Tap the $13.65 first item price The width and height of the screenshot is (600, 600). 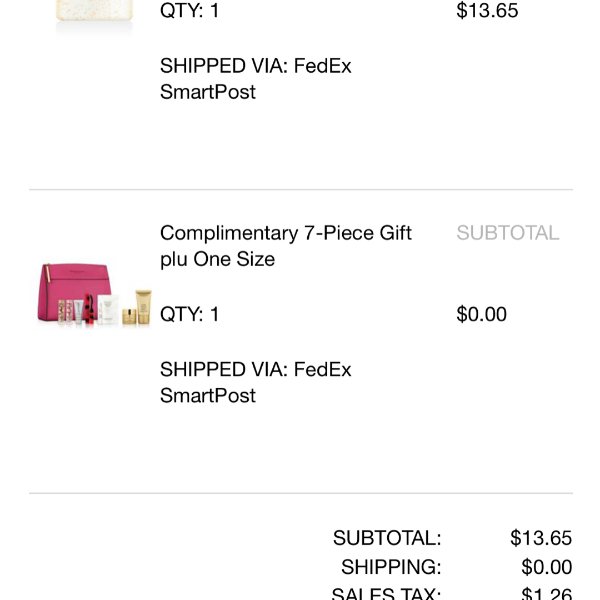pyautogui.click(x=487, y=10)
